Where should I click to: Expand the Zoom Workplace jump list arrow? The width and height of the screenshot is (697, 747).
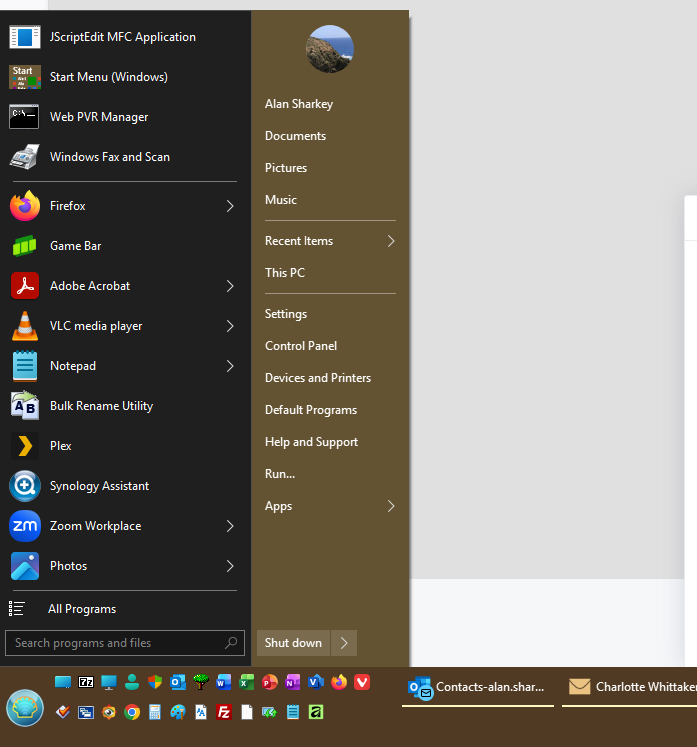pos(230,526)
